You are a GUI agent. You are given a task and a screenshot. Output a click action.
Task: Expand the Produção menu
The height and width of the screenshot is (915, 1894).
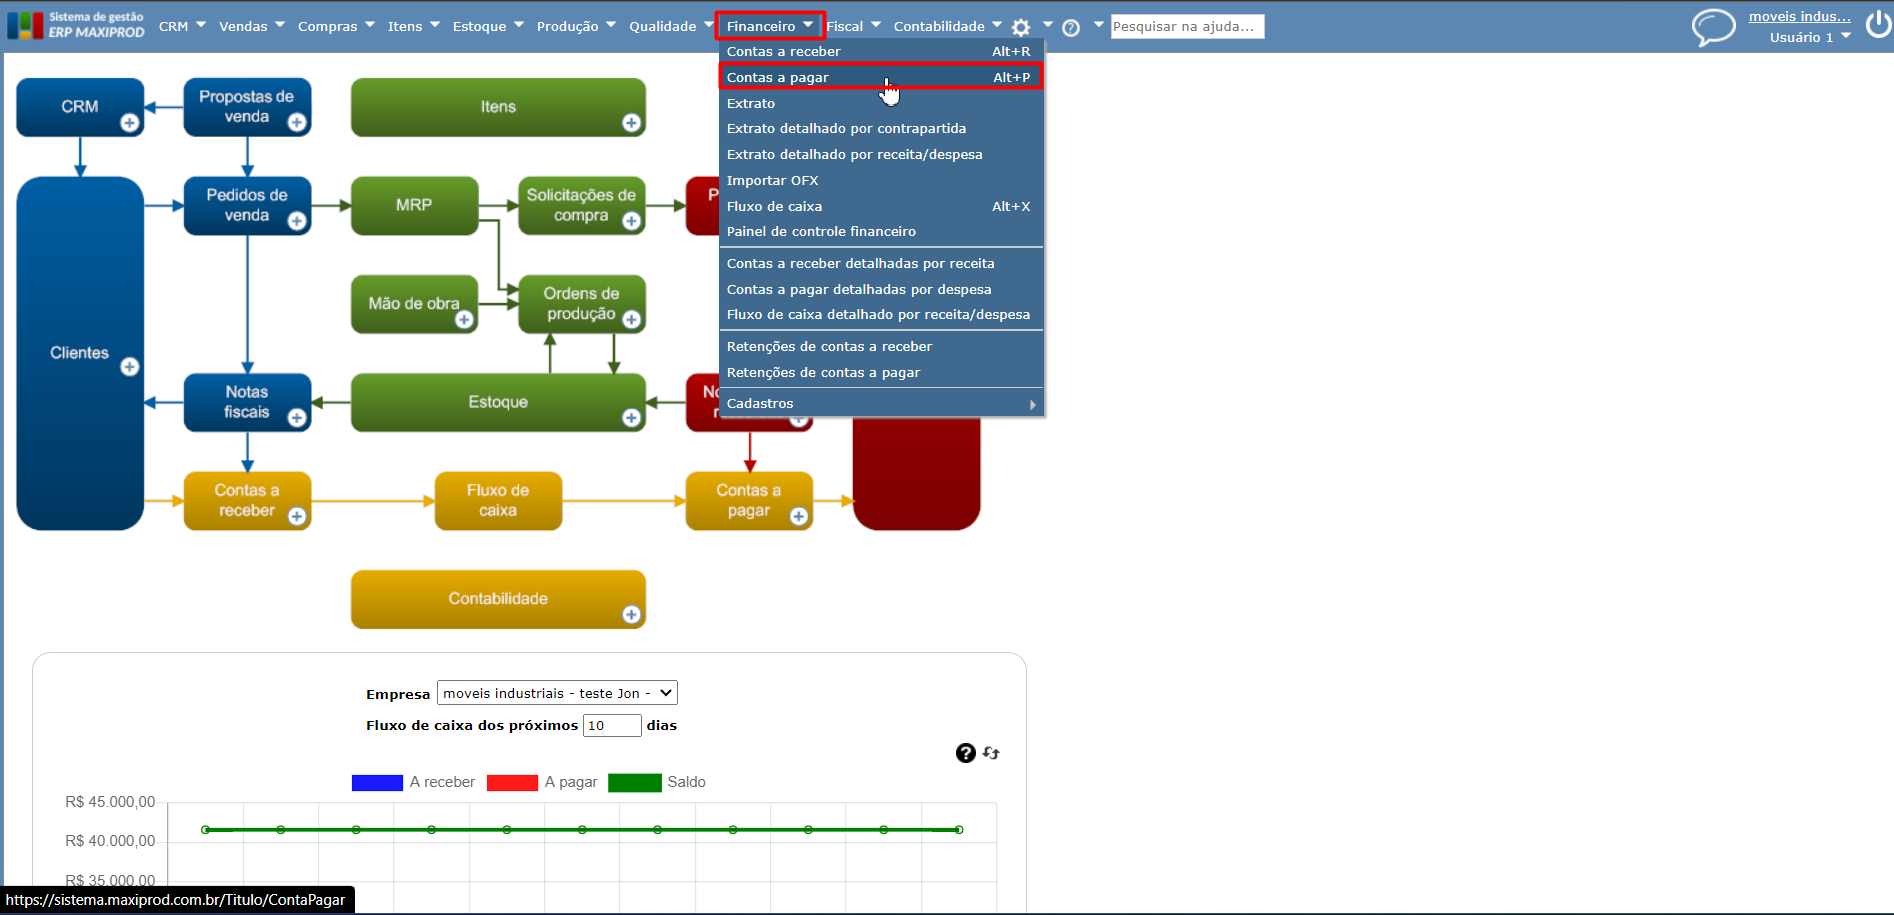pyautogui.click(x=576, y=26)
